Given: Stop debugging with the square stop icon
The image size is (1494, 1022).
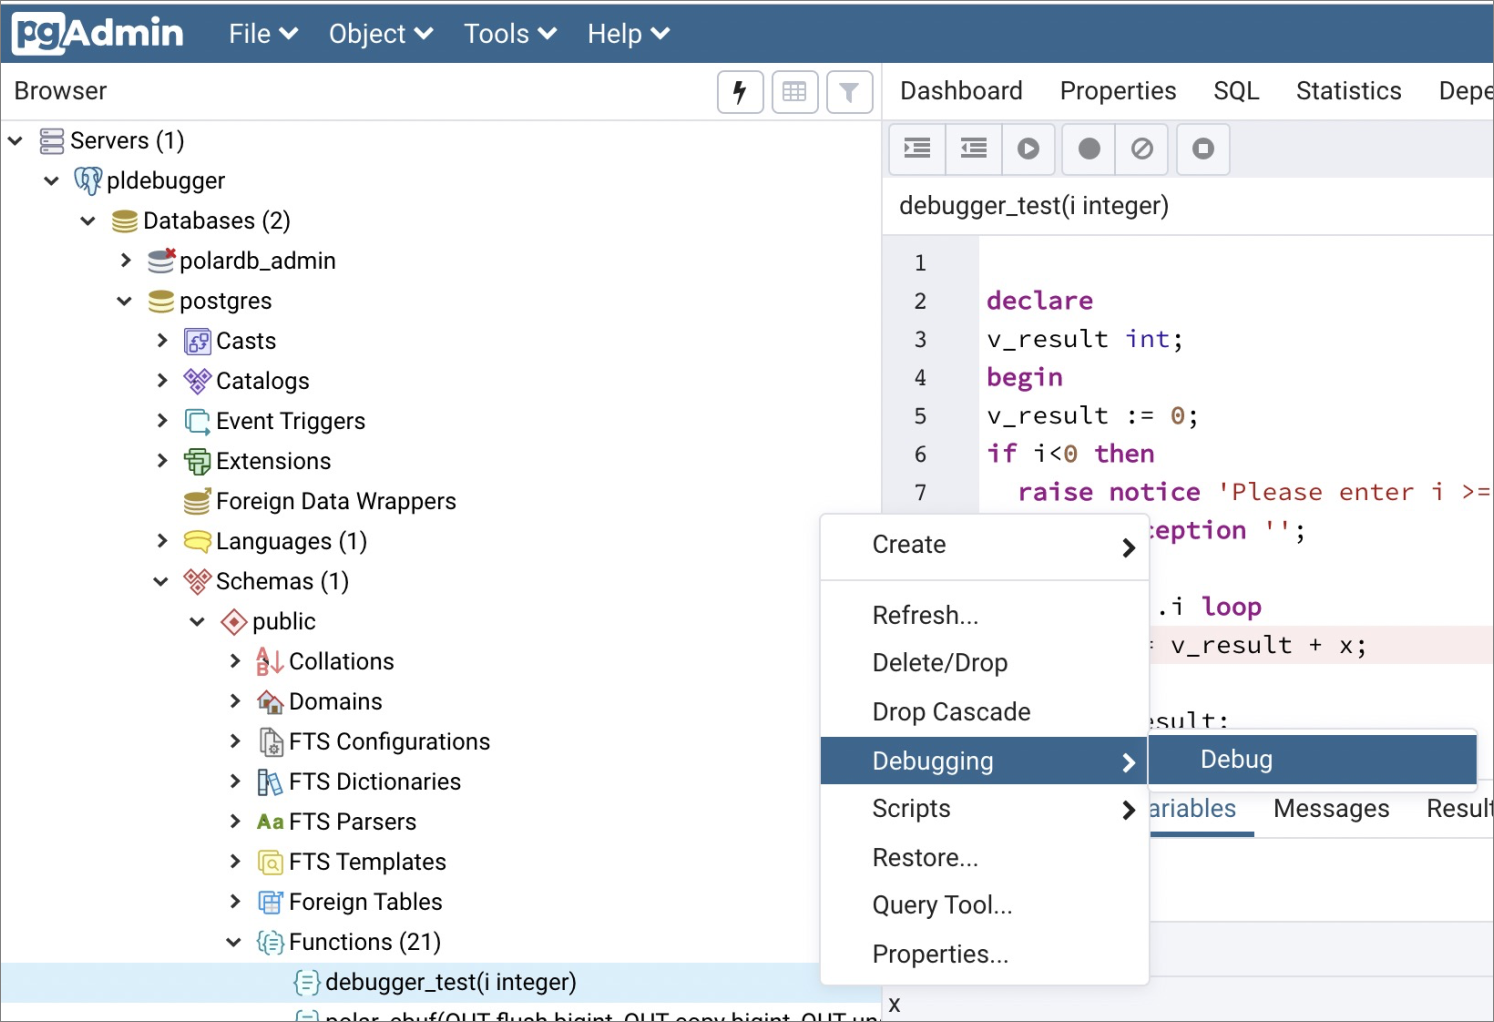Looking at the screenshot, I should click(1202, 148).
